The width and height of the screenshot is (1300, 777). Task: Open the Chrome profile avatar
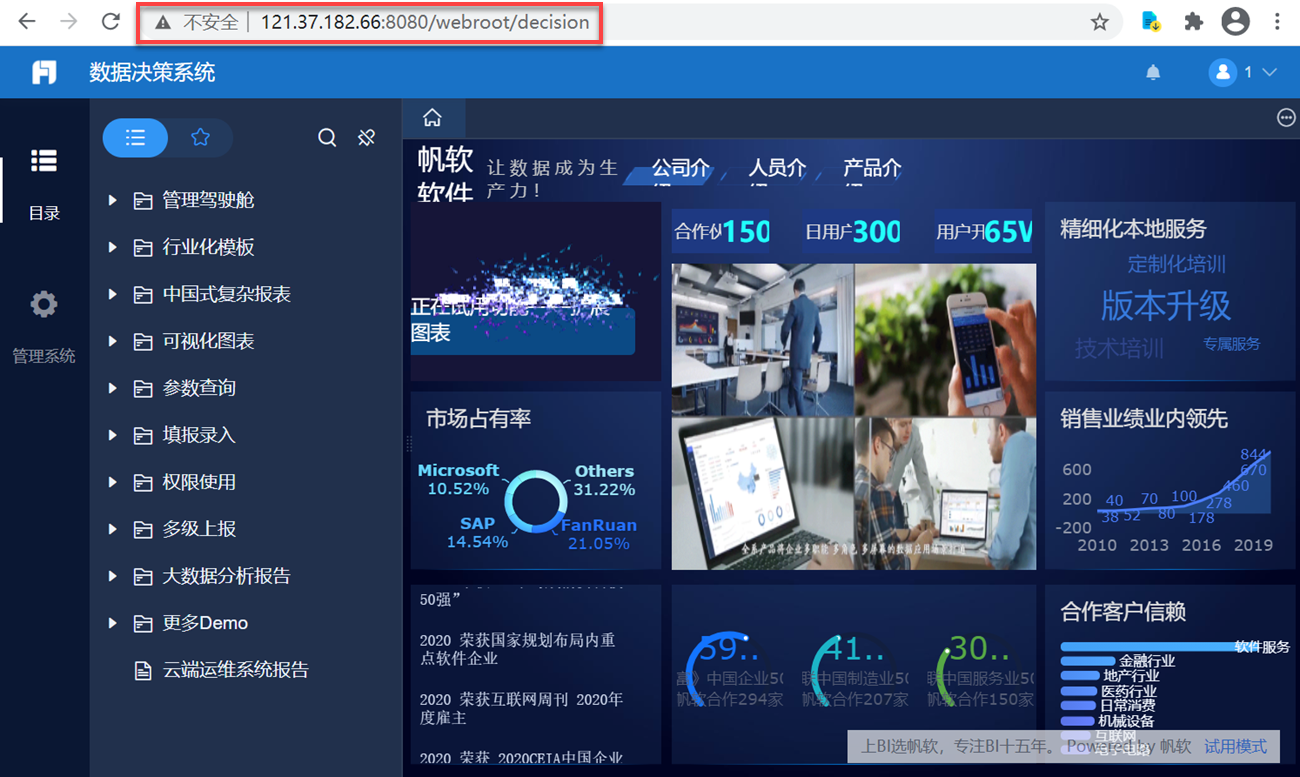coord(1236,21)
